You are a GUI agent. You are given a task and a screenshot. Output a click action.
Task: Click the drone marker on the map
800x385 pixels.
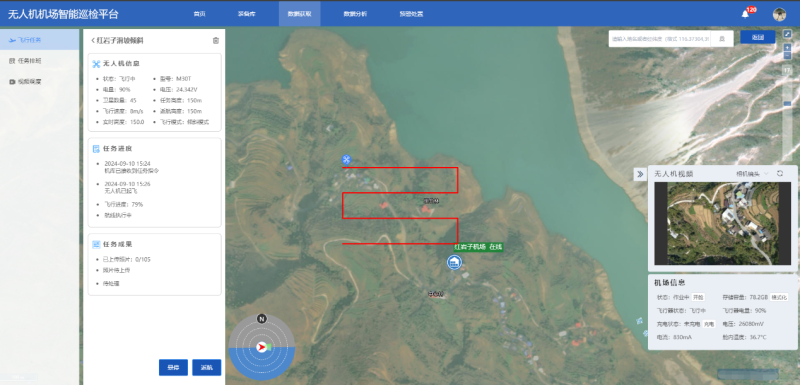pyautogui.click(x=347, y=160)
